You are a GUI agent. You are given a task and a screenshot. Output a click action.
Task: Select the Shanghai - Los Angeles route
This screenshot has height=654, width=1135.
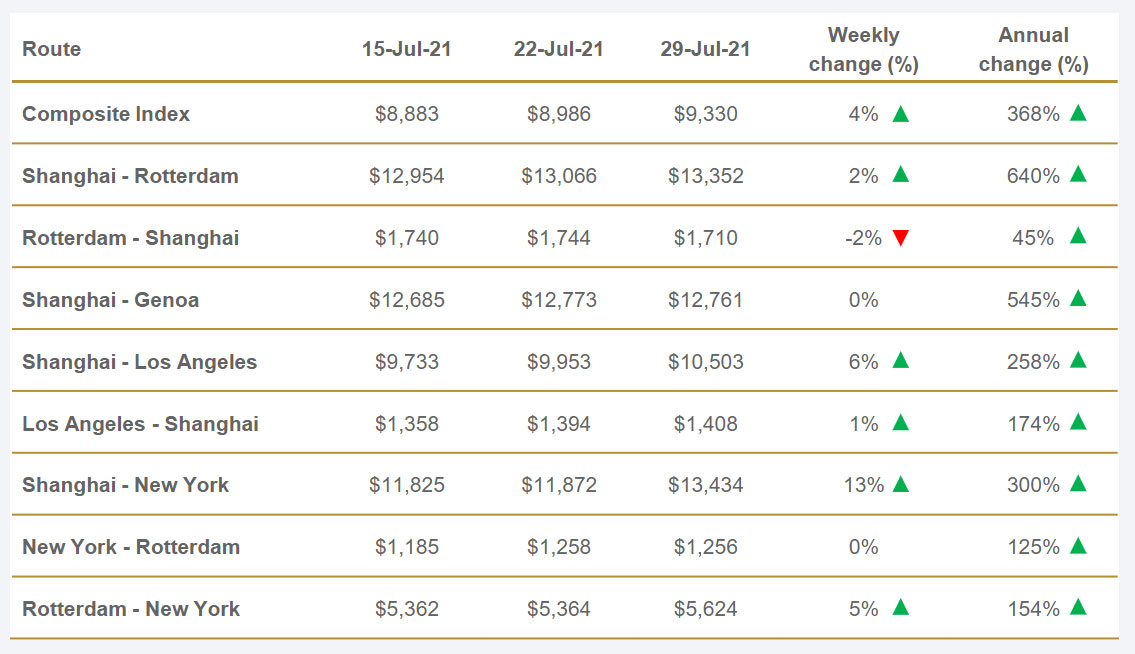[139, 362]
